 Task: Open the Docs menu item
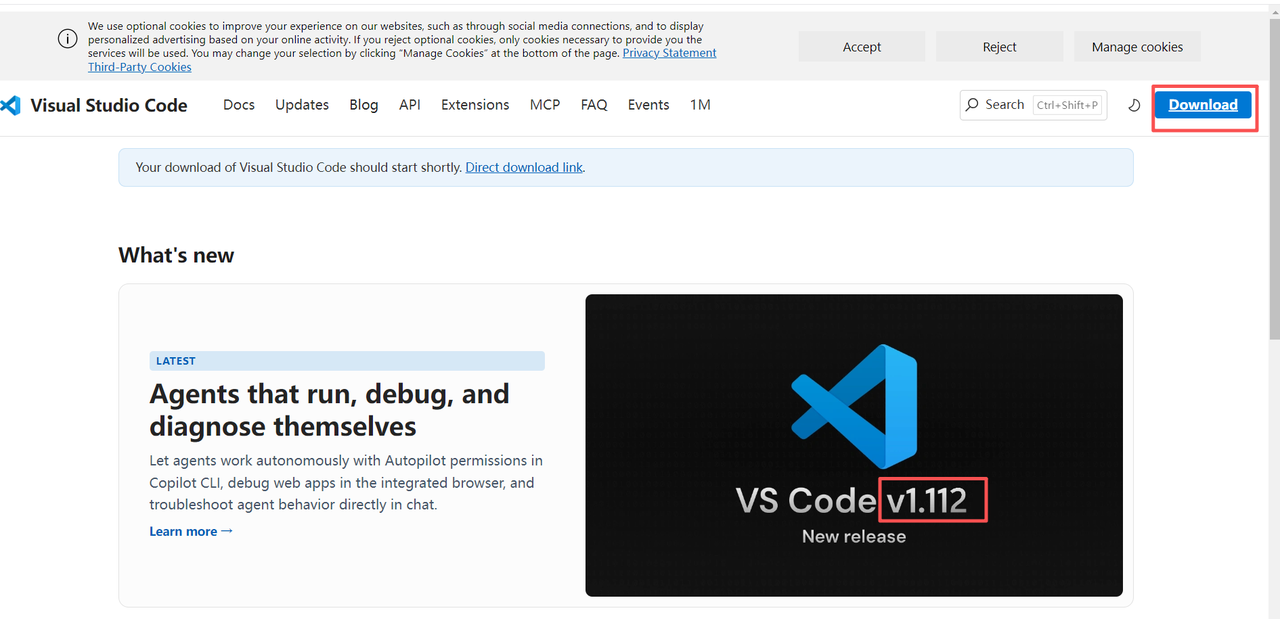click(x=239, y=105)
